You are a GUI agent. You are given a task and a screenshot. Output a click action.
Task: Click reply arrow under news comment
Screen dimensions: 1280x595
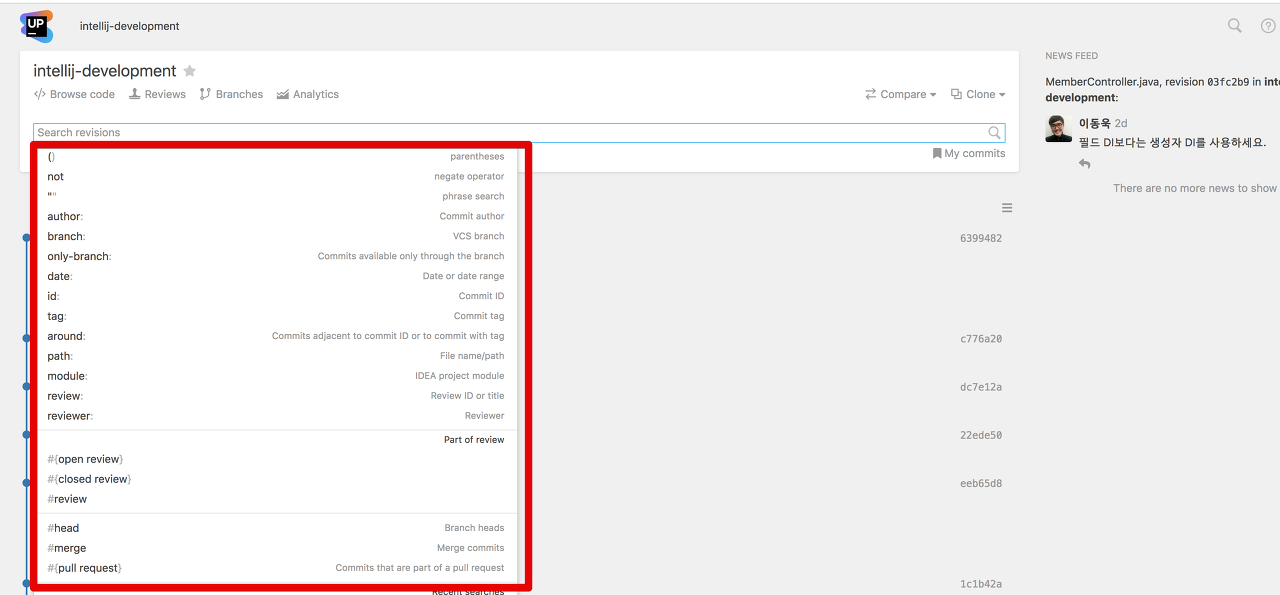click(1084, 164)
